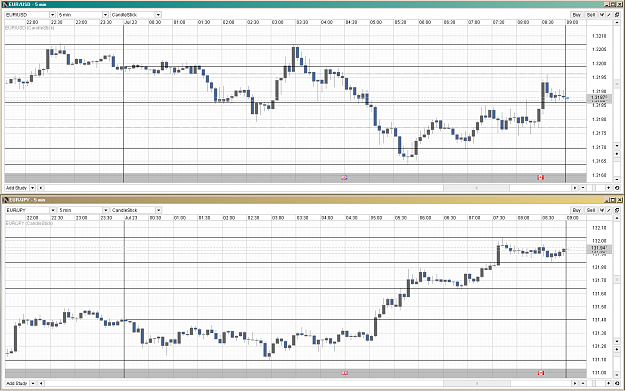Click the EUR/JPY window title bar icon
This screenshot has width=625, height=391.
[5, 200]
